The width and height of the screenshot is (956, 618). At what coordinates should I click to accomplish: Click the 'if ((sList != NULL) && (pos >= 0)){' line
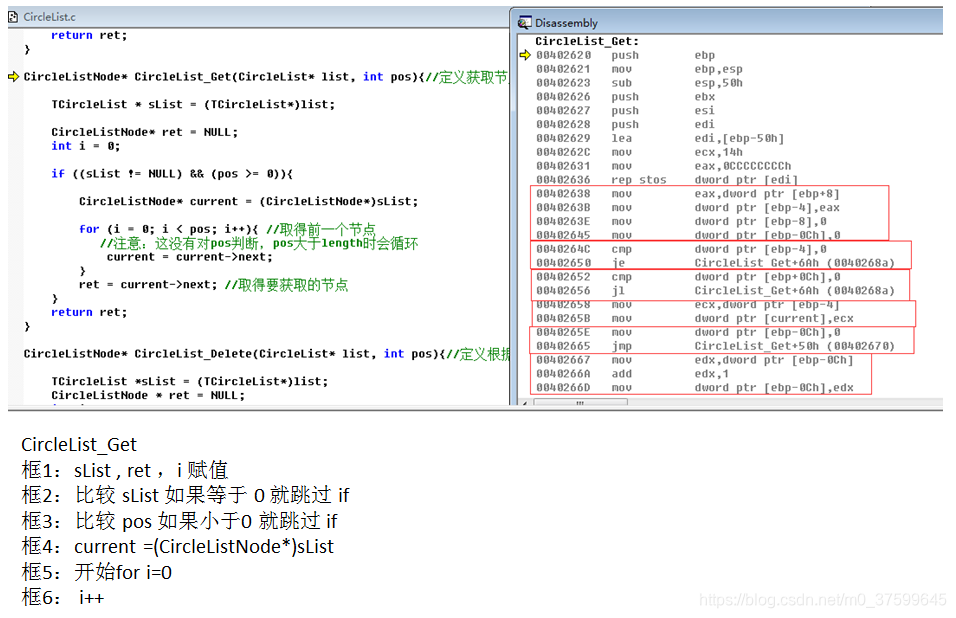point(172,174)
